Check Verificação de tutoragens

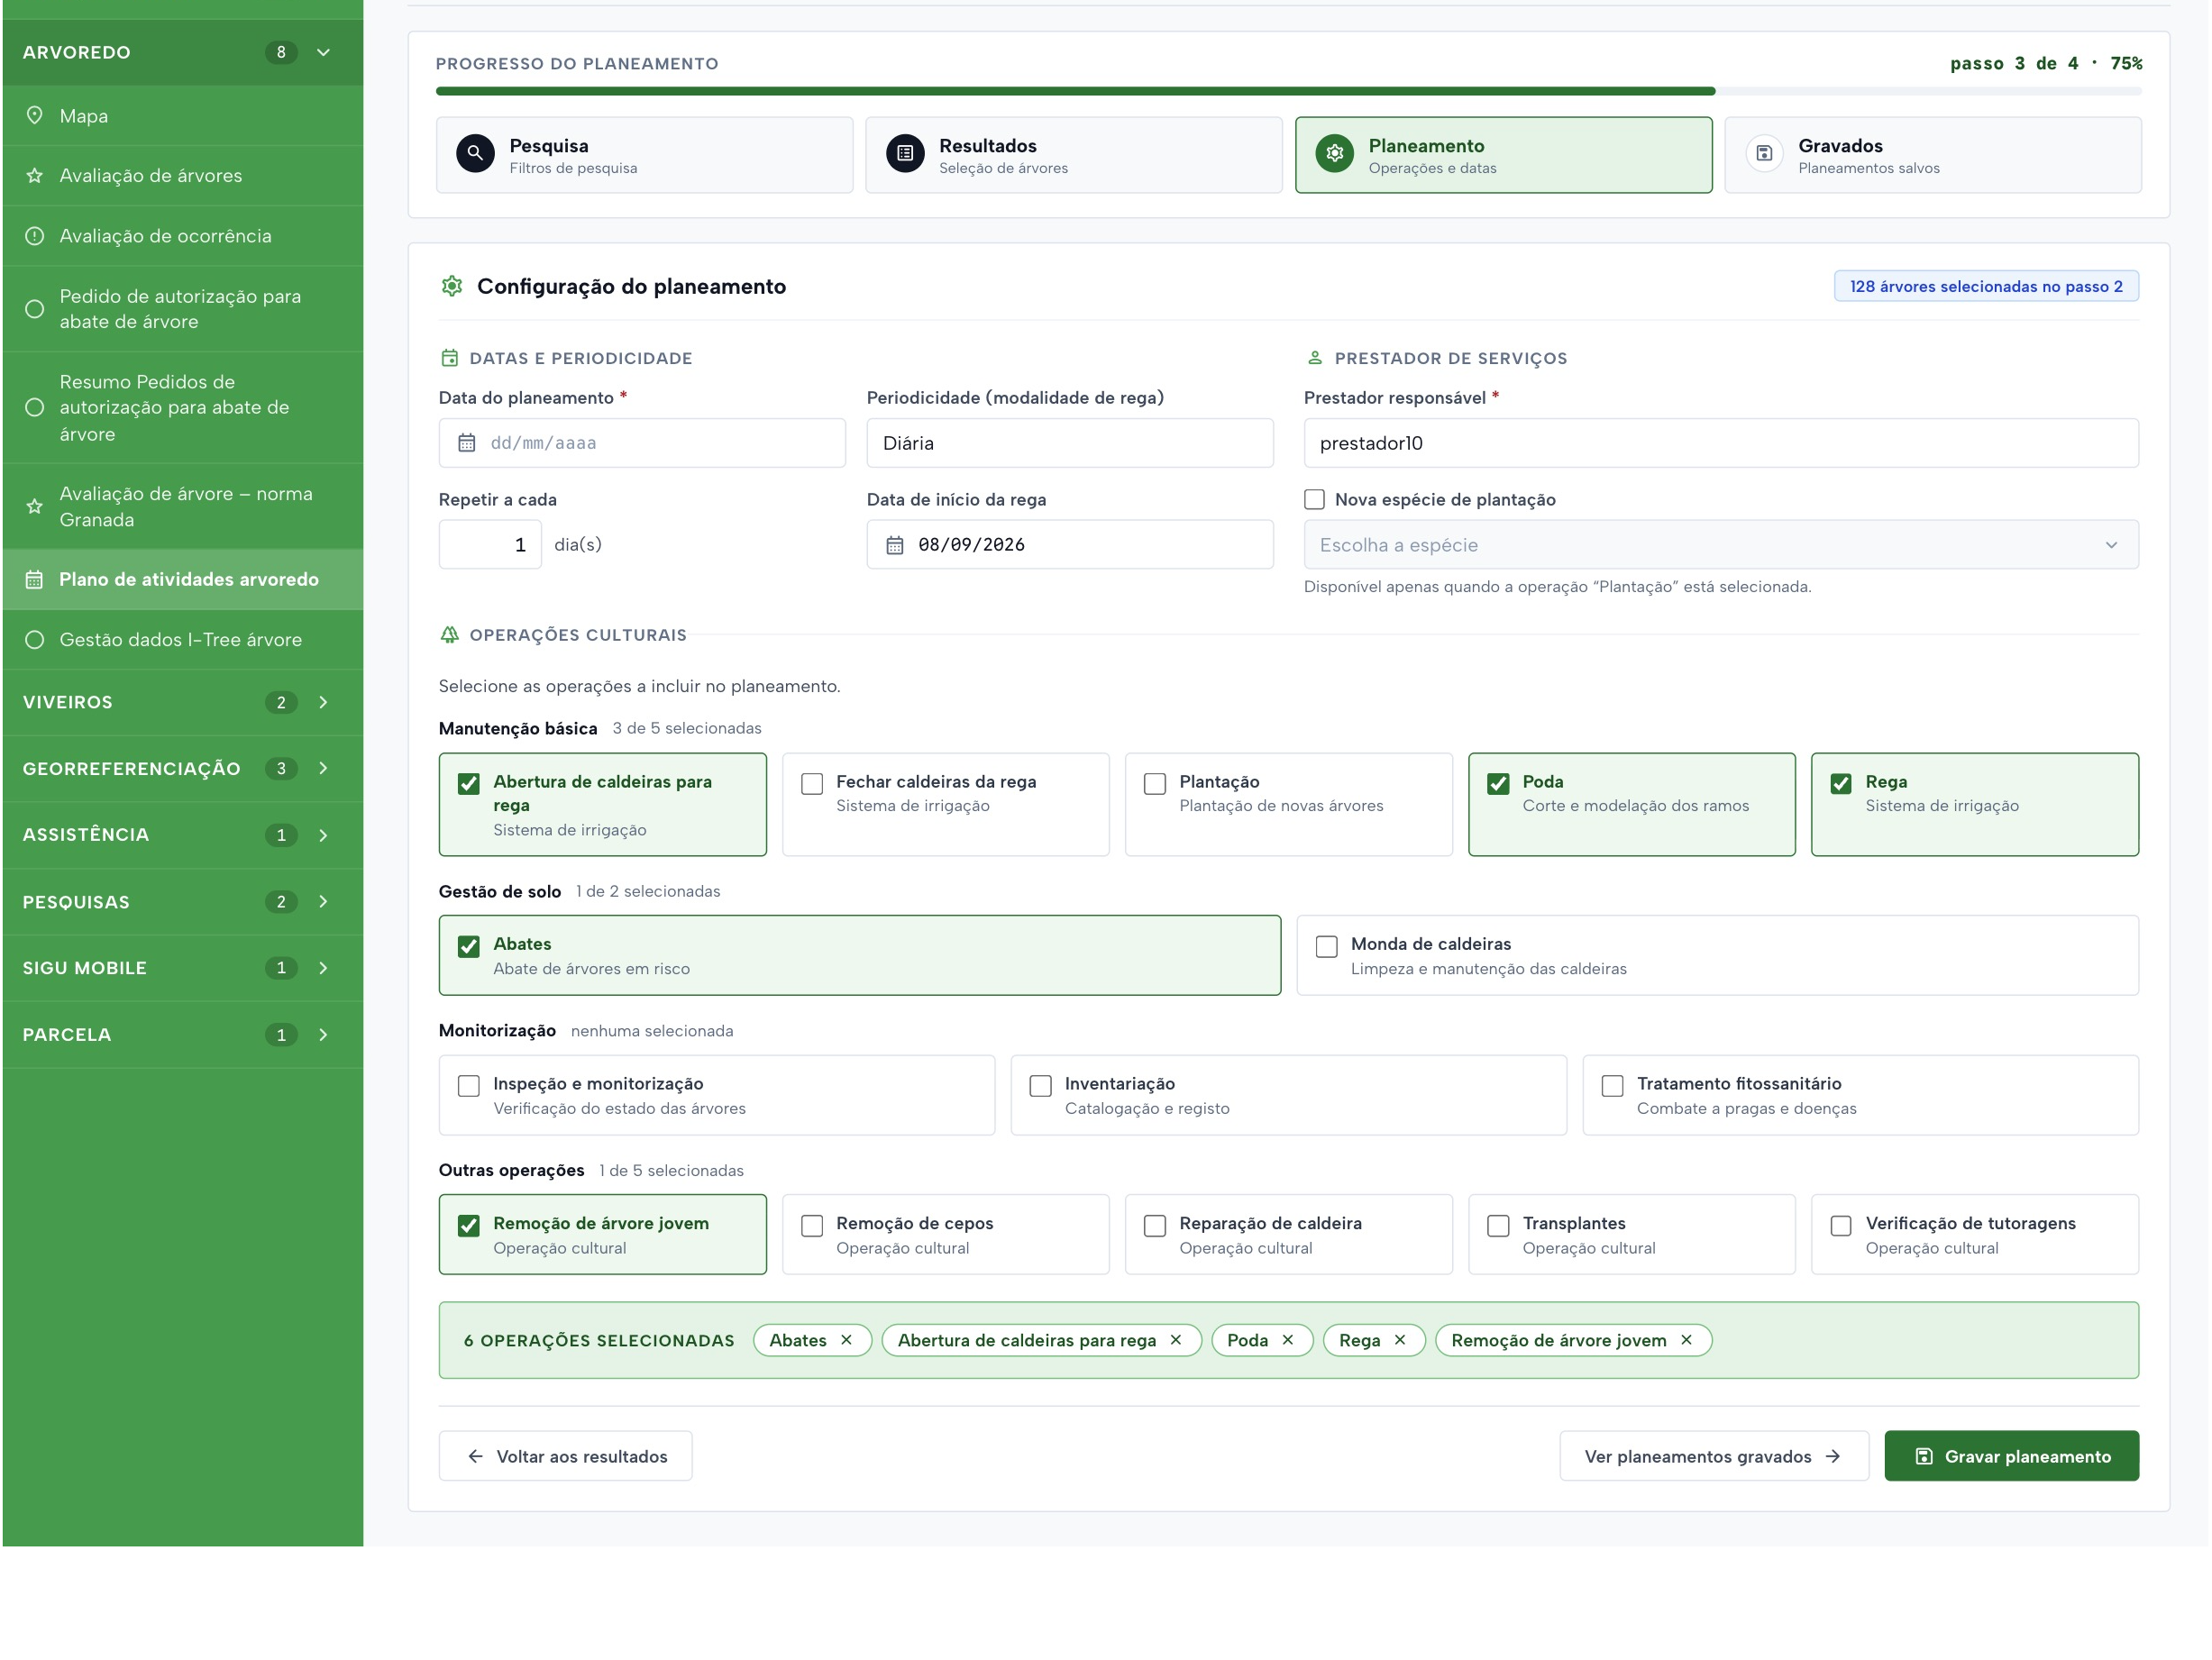click(1841, 1226)
